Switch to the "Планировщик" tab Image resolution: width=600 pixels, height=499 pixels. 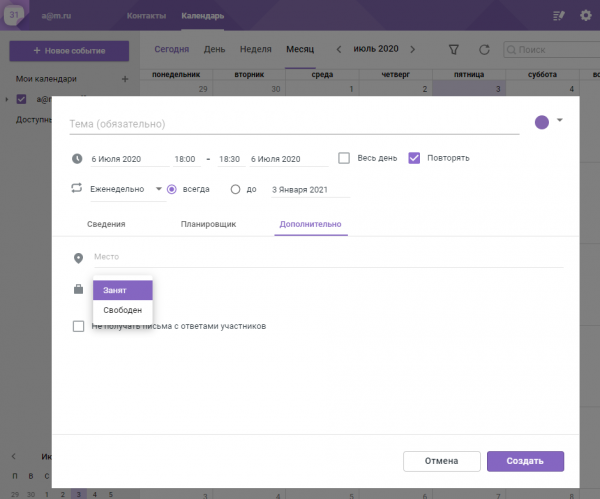click(208, 224)
